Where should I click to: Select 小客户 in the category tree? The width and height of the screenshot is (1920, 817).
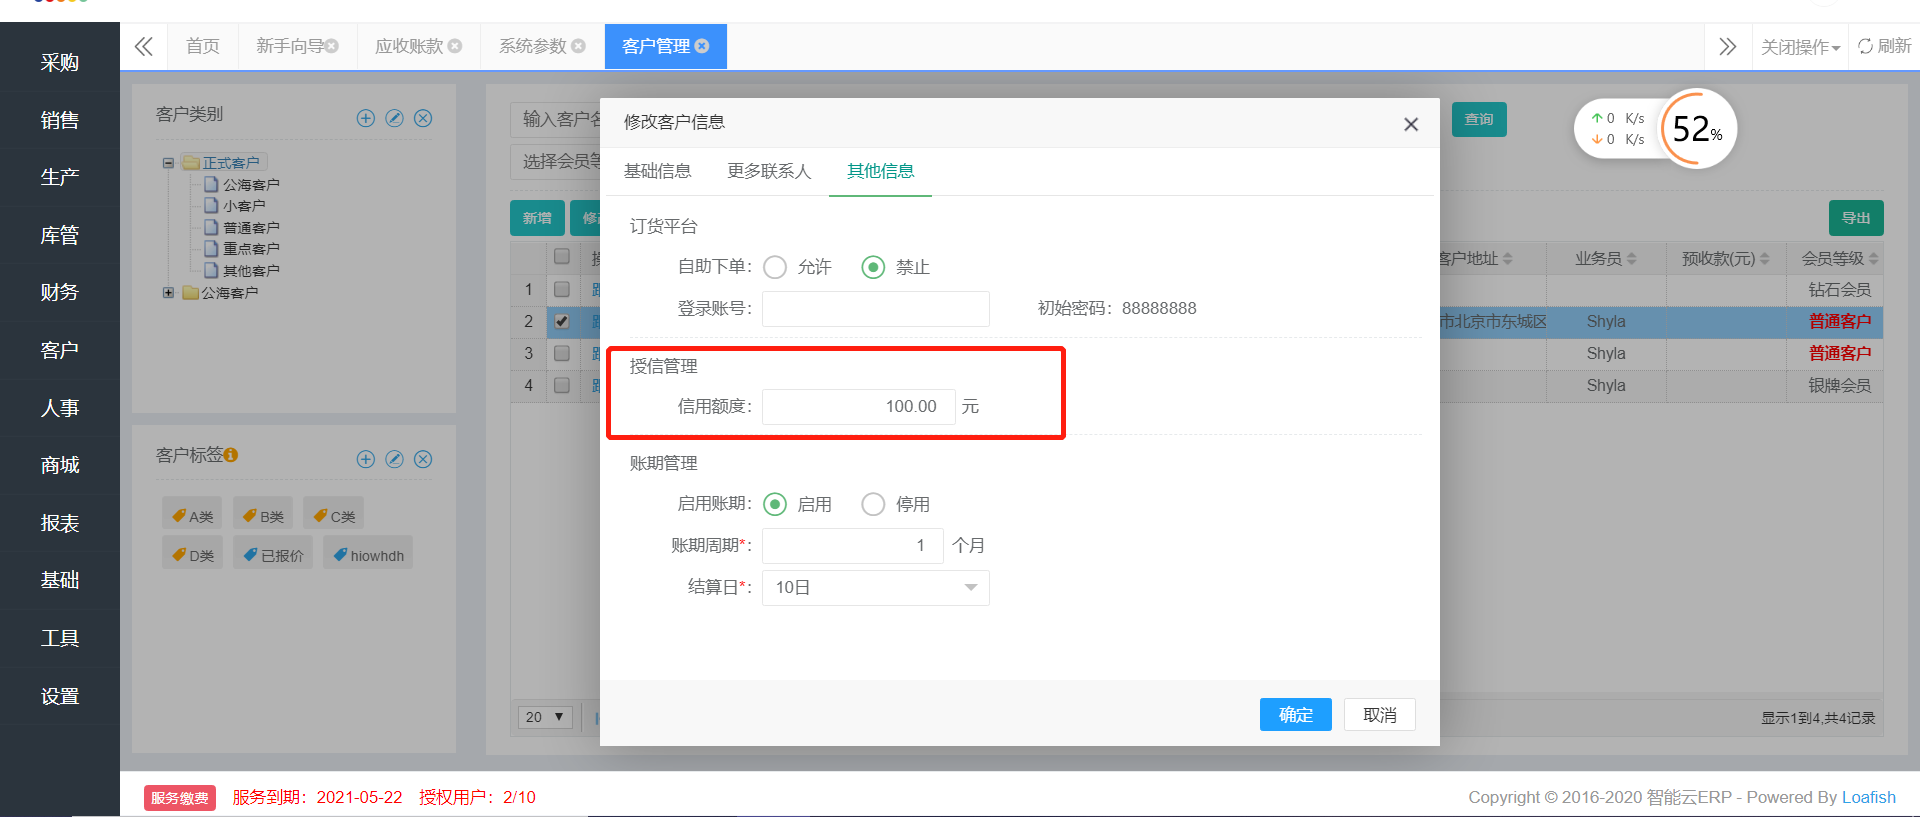244,206
